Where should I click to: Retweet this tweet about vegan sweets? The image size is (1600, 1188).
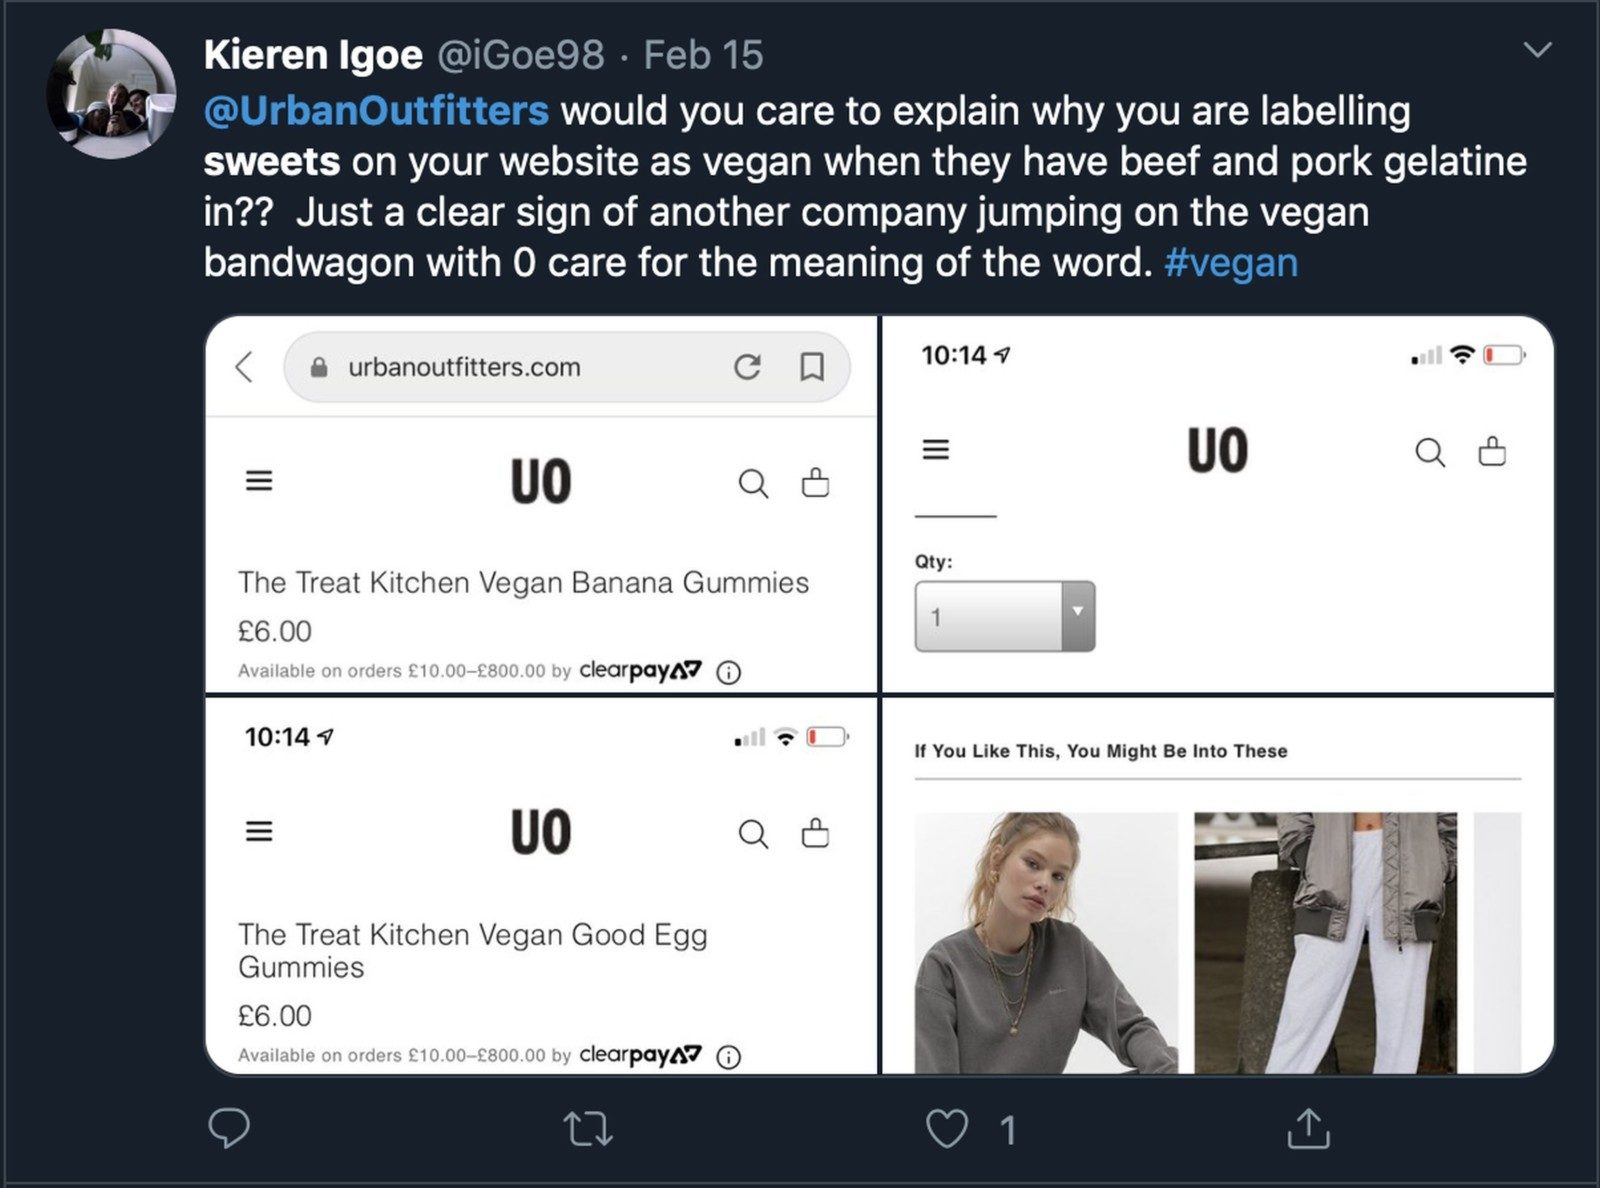[588, 1129]
